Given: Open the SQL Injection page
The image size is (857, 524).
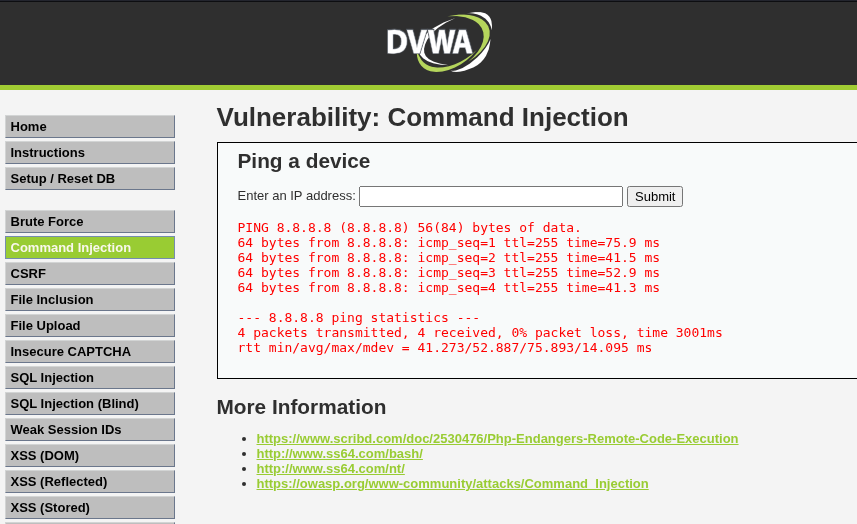Looking at the screenshot, I should click(x=90, y=378).
